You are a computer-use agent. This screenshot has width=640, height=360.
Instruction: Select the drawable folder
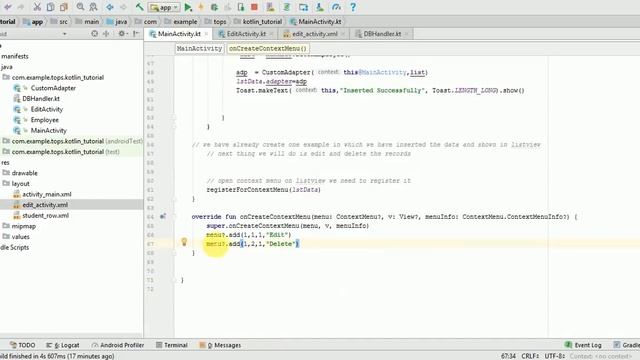[x=20, y=173]
